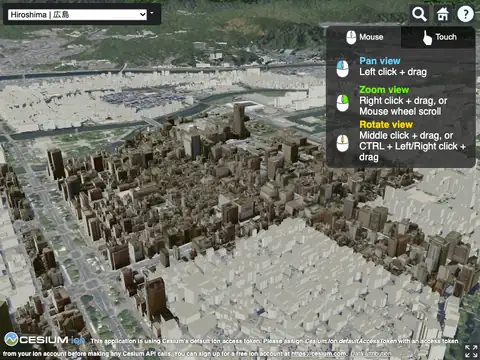Open the cesium.com sign-up link
480x360 pixels.
point(318,354)
